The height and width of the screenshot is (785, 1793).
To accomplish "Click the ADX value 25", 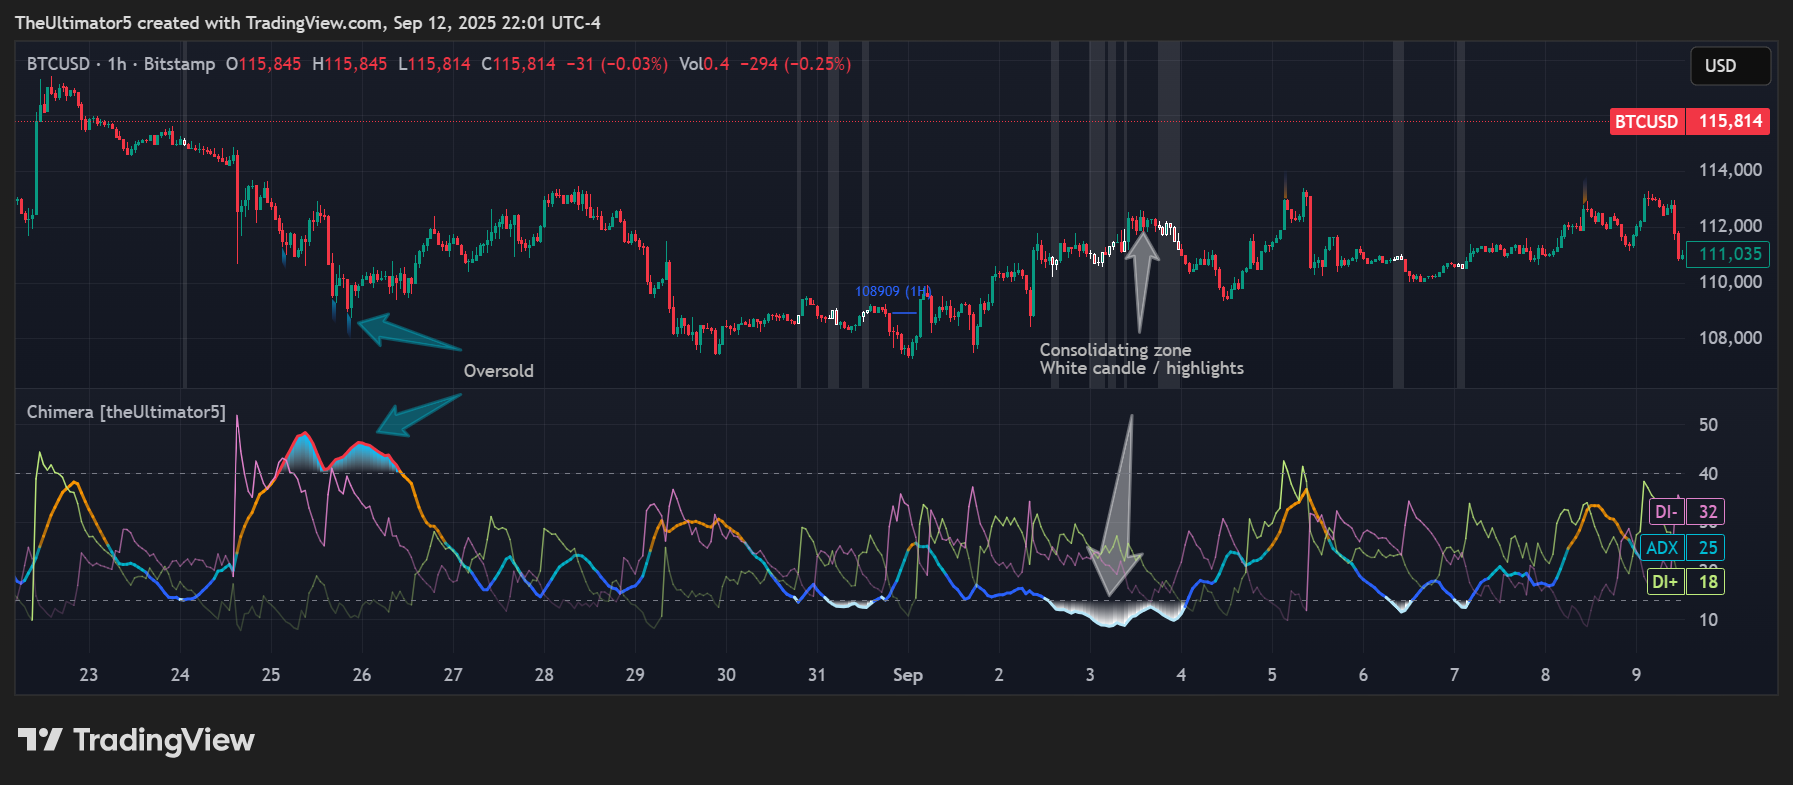I will [x=1707, y=548].
